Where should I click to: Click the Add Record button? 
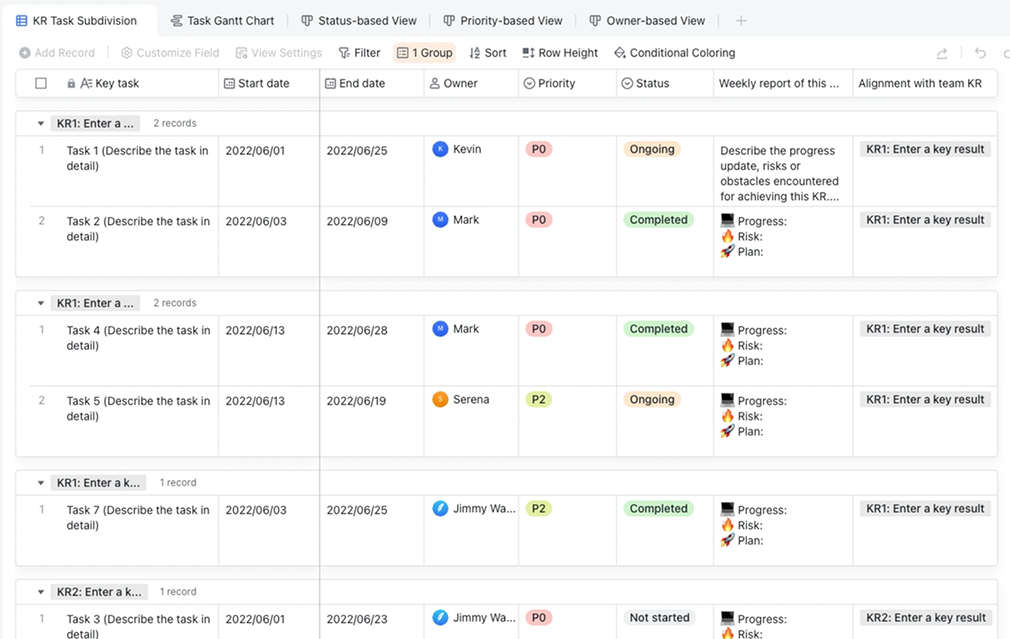57,53
